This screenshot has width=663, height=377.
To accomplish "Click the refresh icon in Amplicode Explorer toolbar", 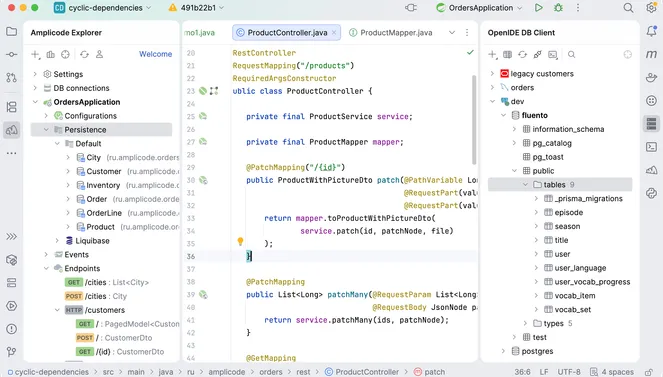I will 85,54.
